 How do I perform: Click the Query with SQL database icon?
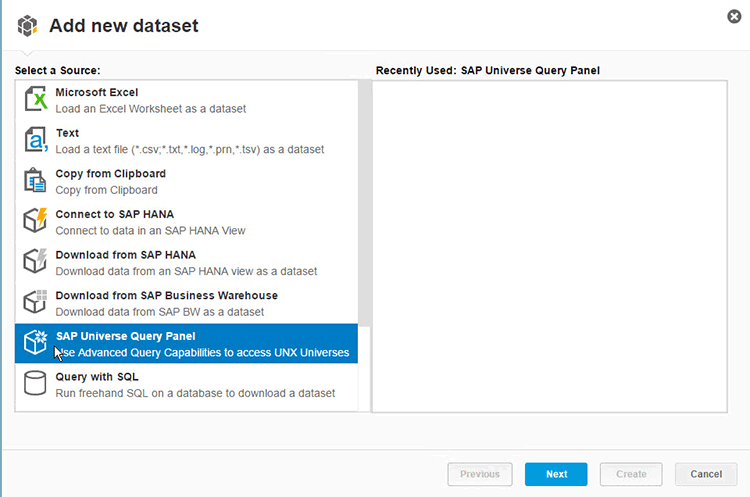pyautogui.click(x=36, y=384)
